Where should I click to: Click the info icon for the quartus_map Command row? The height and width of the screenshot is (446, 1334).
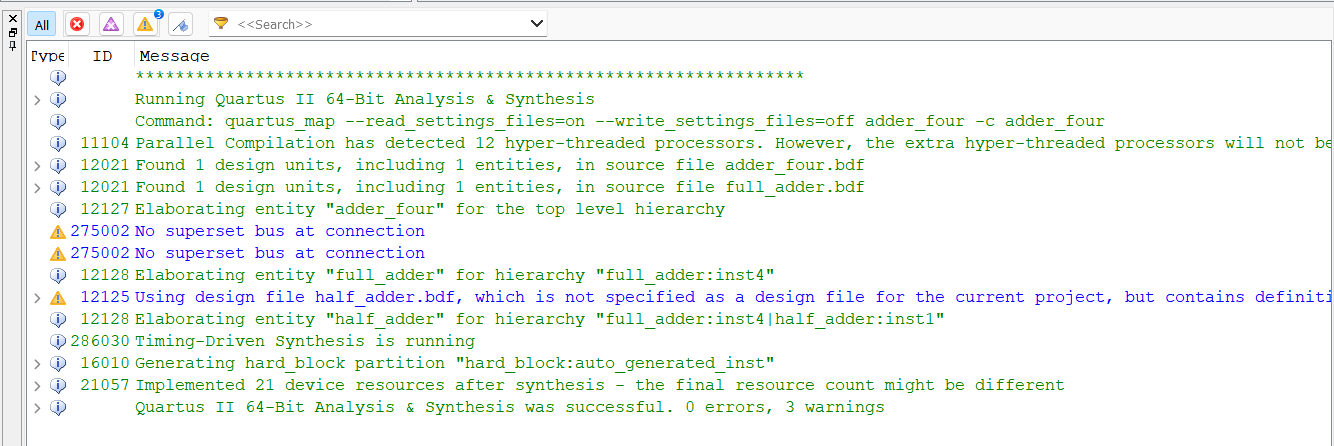coord(58,121)
